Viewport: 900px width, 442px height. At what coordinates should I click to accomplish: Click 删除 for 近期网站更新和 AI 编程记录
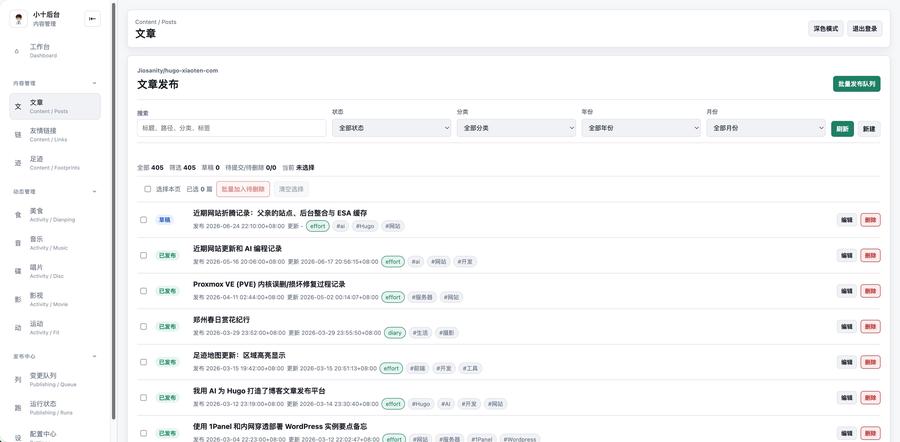coord(870,255)
